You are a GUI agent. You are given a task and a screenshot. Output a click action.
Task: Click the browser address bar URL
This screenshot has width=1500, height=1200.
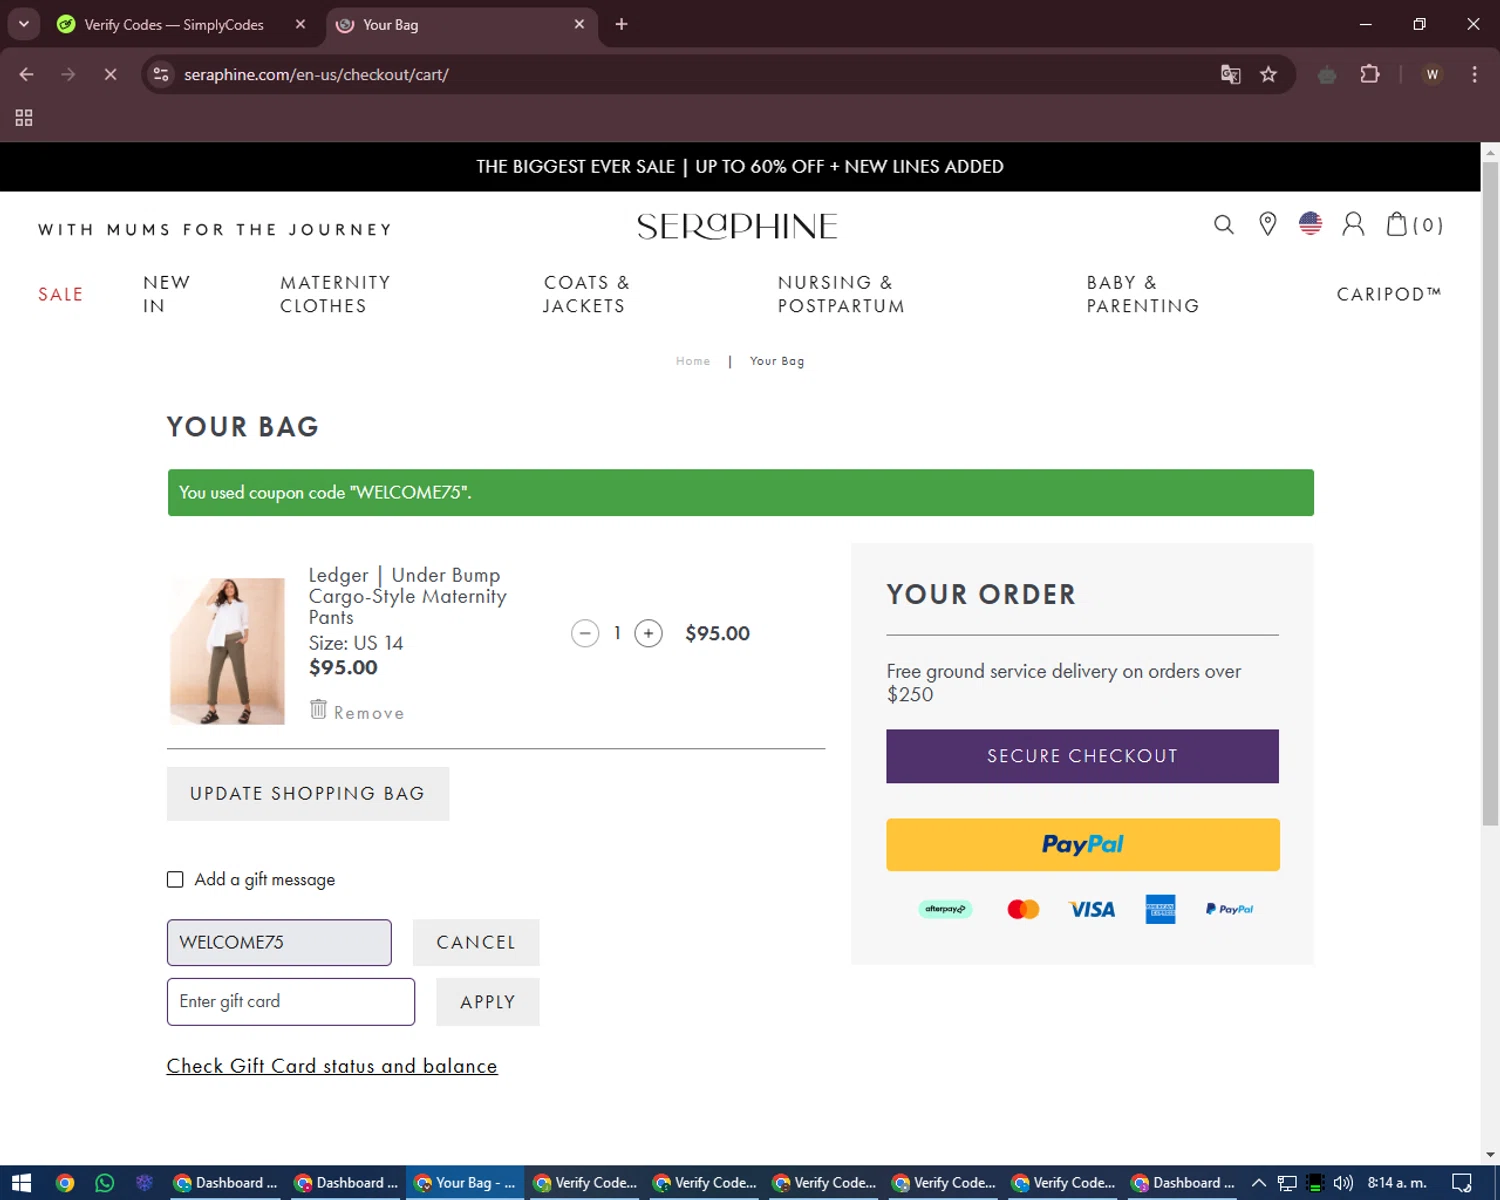tap(316, 75)
